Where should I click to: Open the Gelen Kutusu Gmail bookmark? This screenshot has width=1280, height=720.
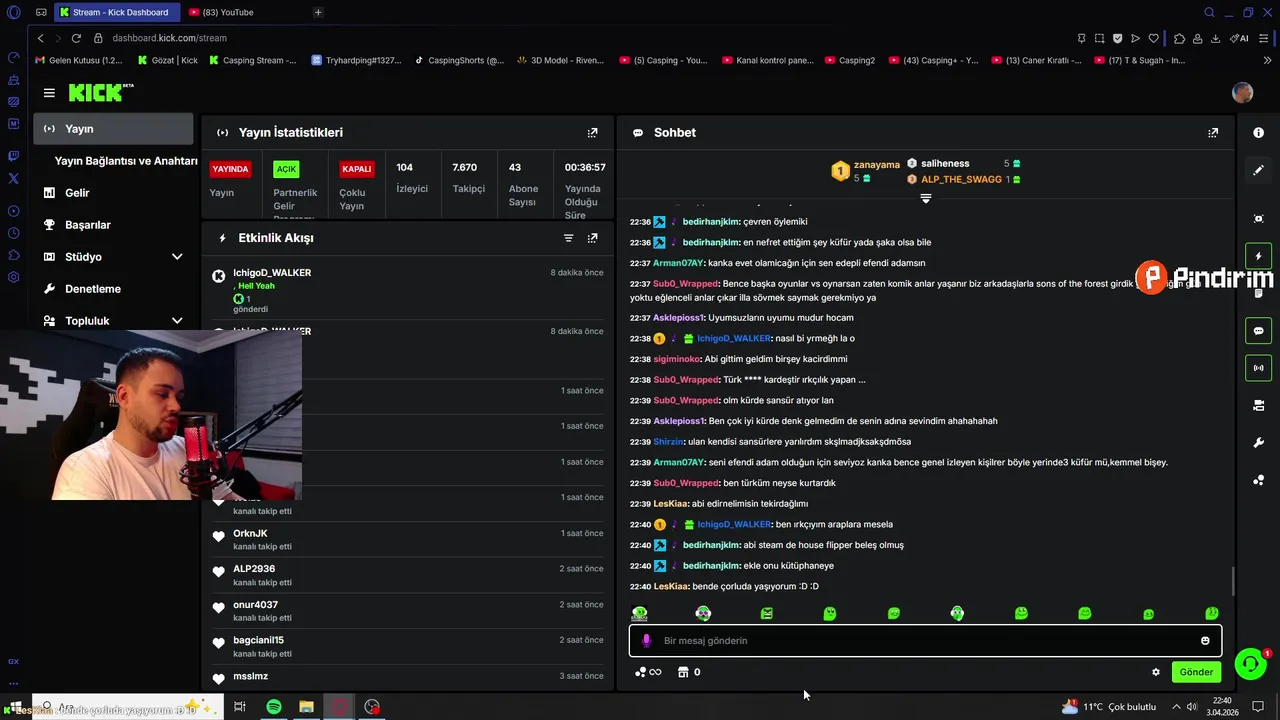[79, 60]
